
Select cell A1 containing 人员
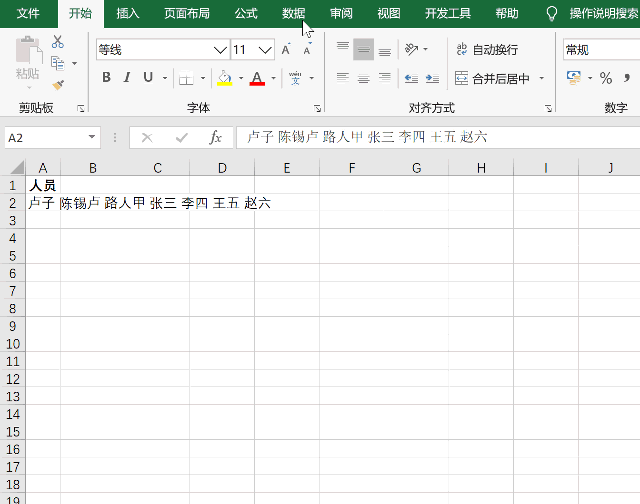coord(43,185)
